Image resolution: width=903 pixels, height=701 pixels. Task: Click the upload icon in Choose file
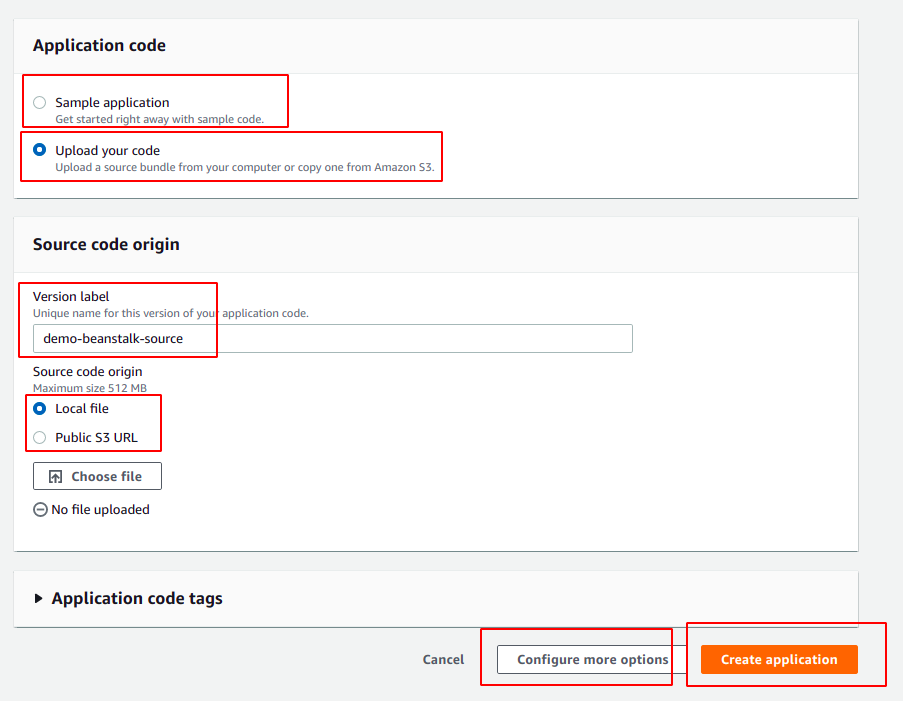pyautogui.click(x=55, y=477)
